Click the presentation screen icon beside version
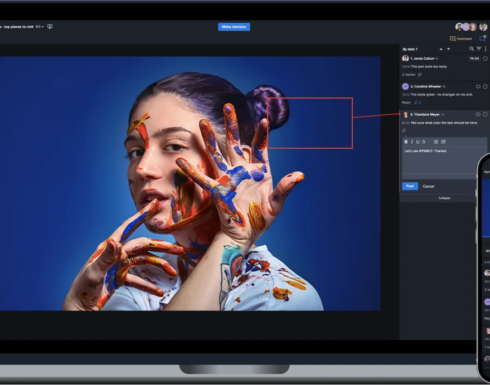Screen dimensions: 490x385 (x=50, y=27)
